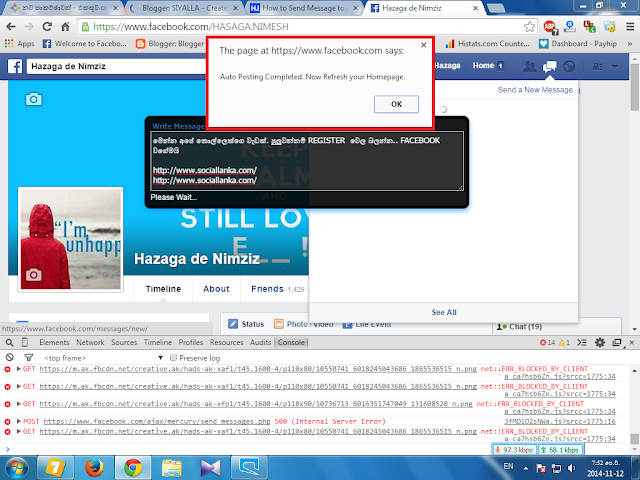This screenshot has width=640, height=480.
Task: Open Facebook notifications globe icon
Action: (x=569, y=66)
